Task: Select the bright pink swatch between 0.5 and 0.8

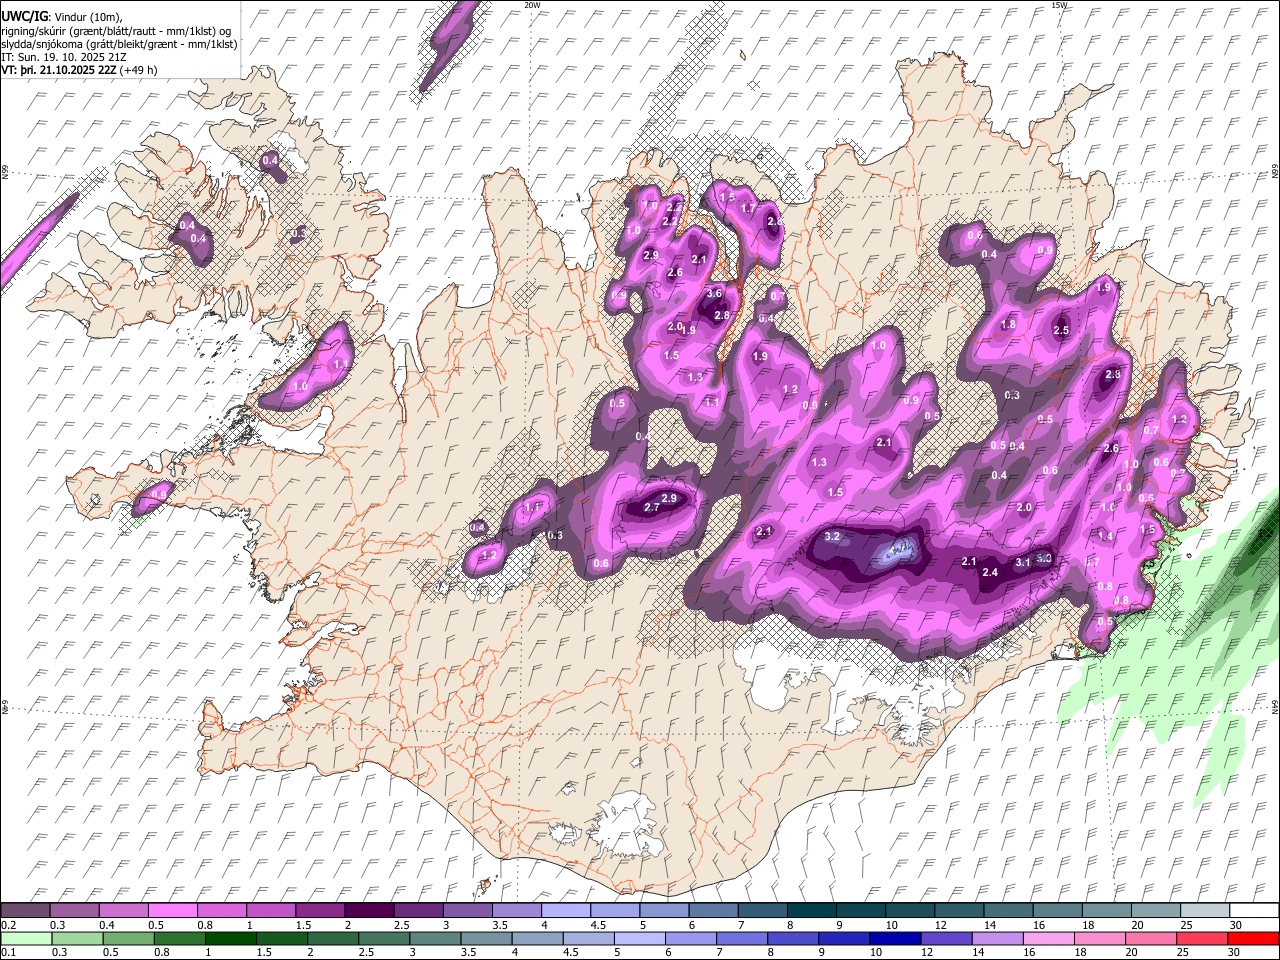Action: click(x=173, y=910)
